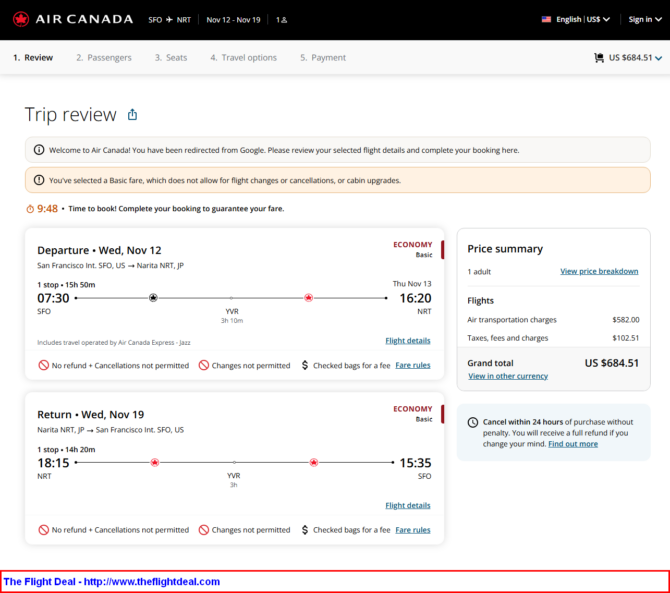The image size is (670, 593).
Task: Go to the 3. Seats step
Action: tap(171, 58)
